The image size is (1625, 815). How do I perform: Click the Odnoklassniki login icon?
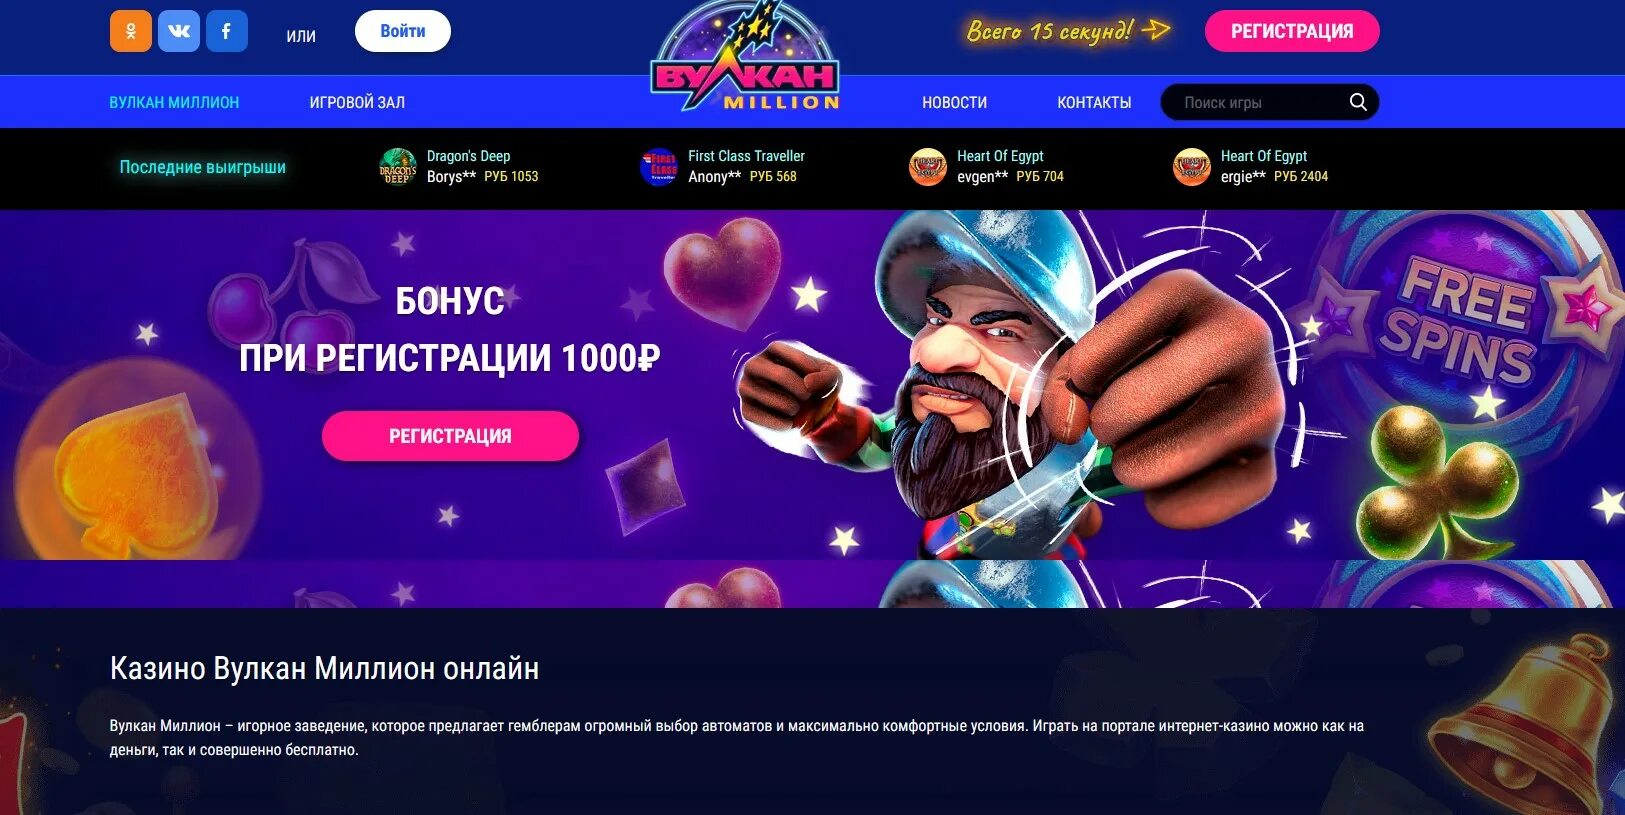coord(131,31)
